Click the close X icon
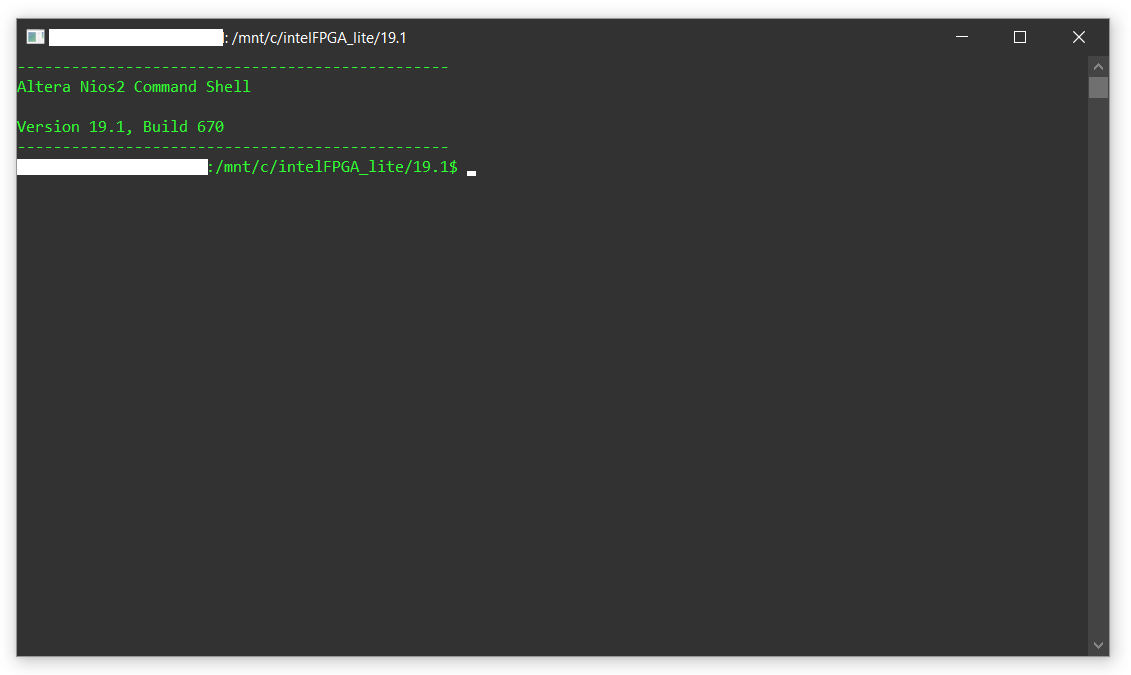Screen dimensions: 1131x675 1078,36
